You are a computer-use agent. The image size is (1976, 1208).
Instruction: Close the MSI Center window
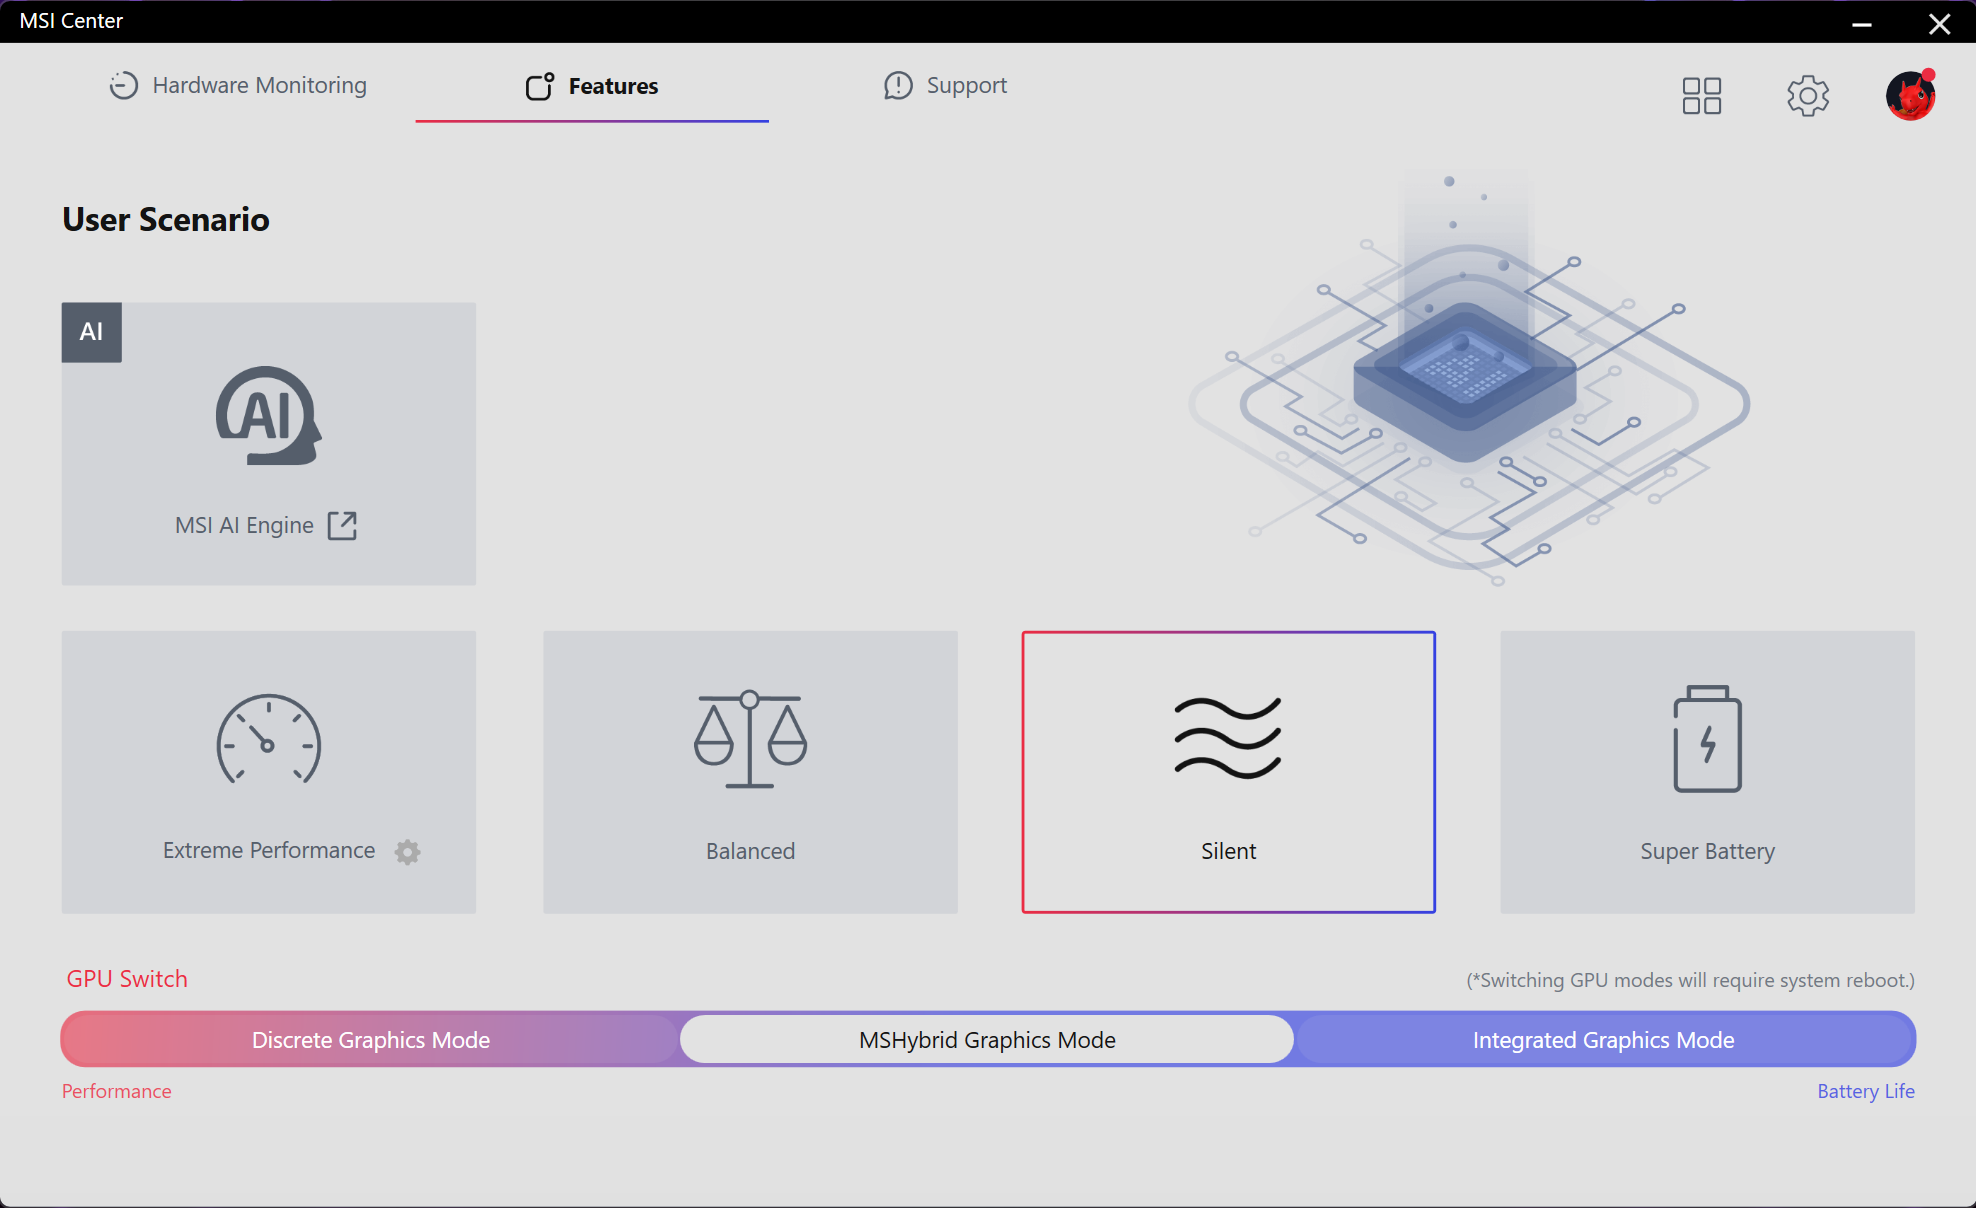click(1939, 23)
